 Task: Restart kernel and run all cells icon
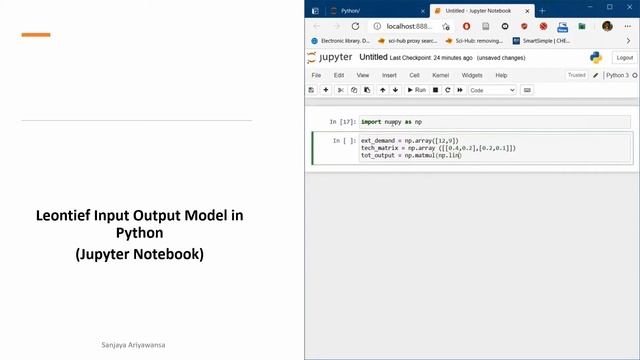(x=460, y=90)
